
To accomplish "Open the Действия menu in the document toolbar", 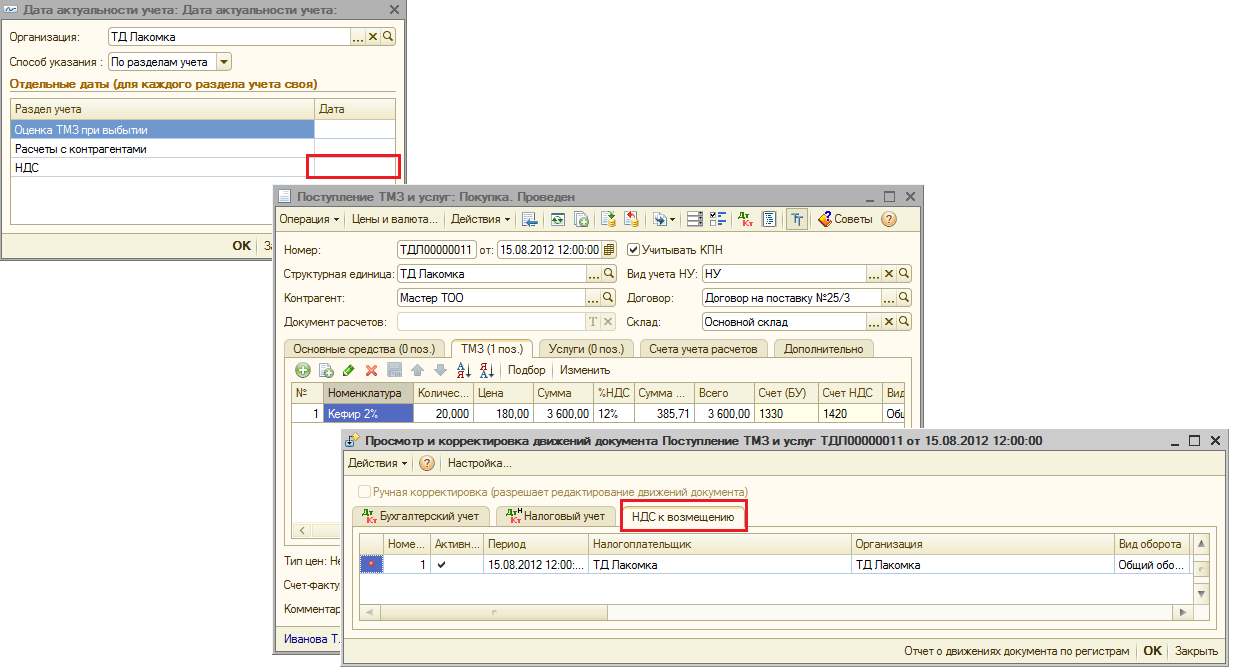I will [x=481, y=219].
